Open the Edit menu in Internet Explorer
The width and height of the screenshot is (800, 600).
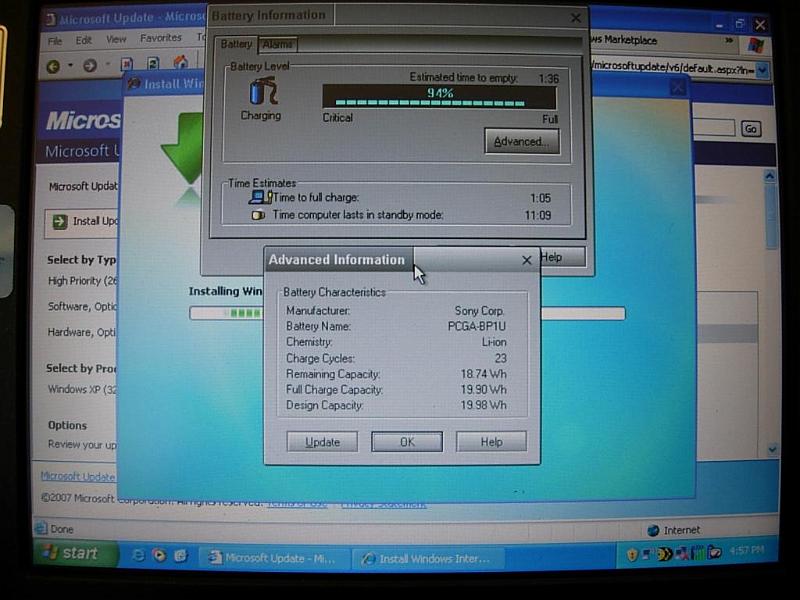point(83,40)
